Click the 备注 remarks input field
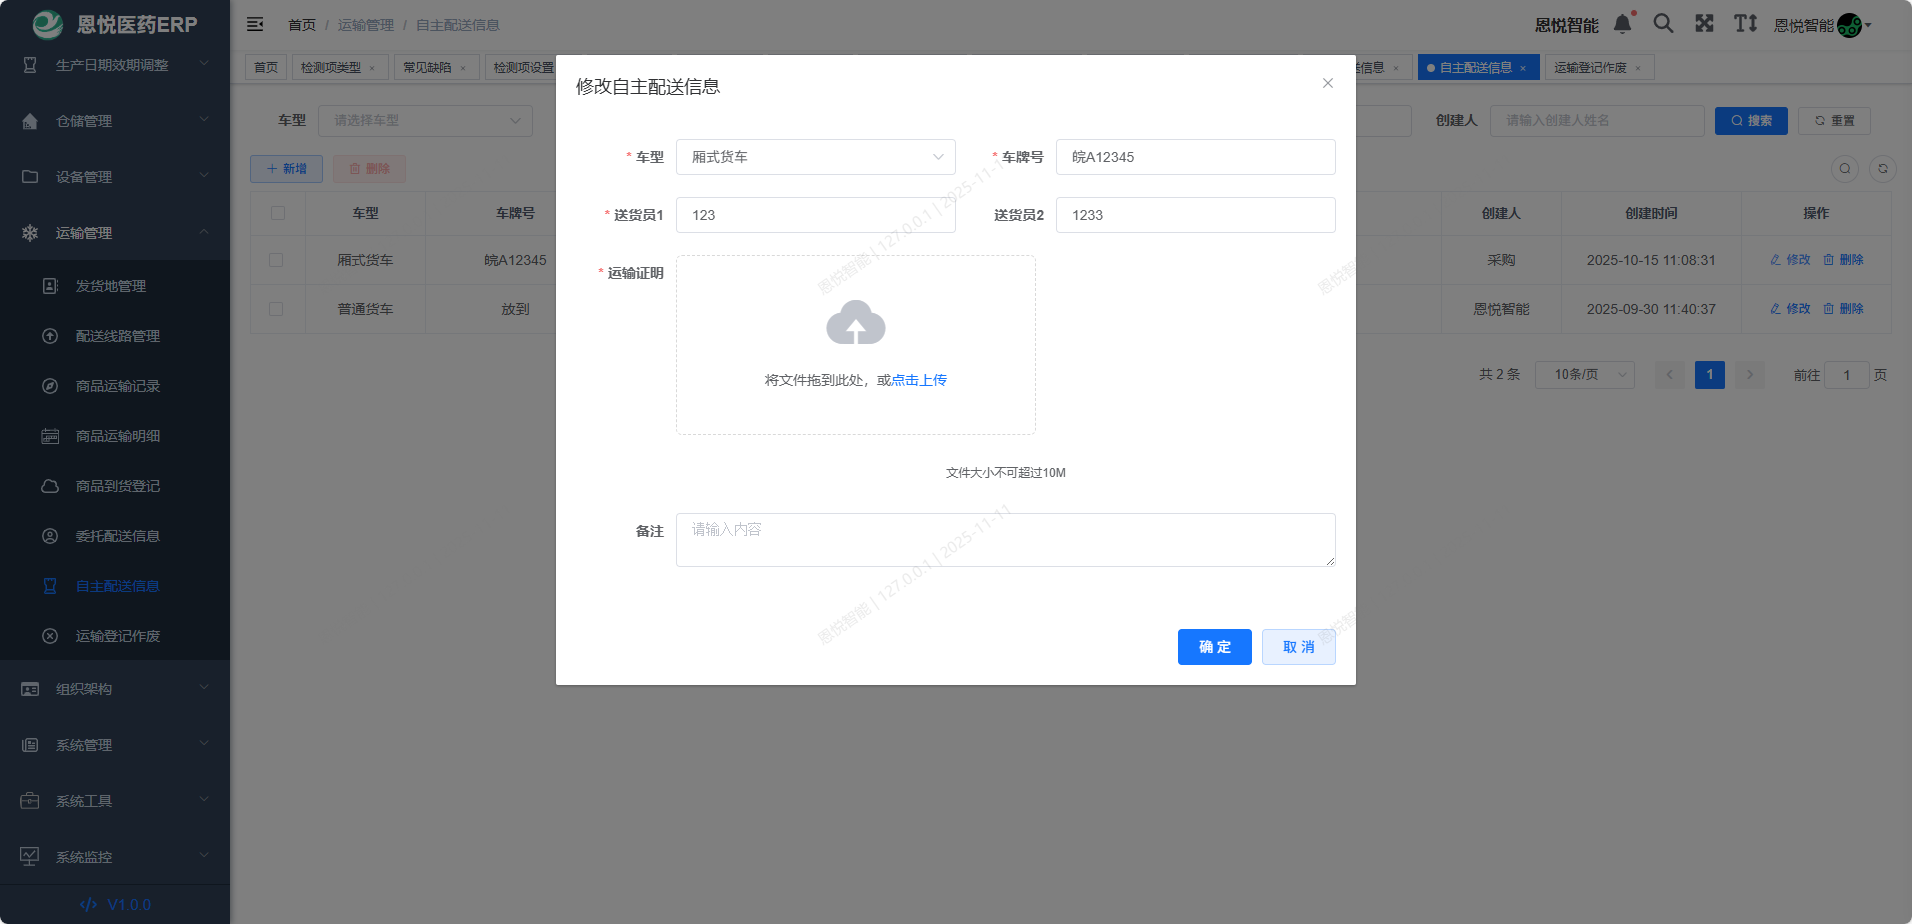Image resolution: width=1912 pixels, height=924 pixels. (1004, 539)
